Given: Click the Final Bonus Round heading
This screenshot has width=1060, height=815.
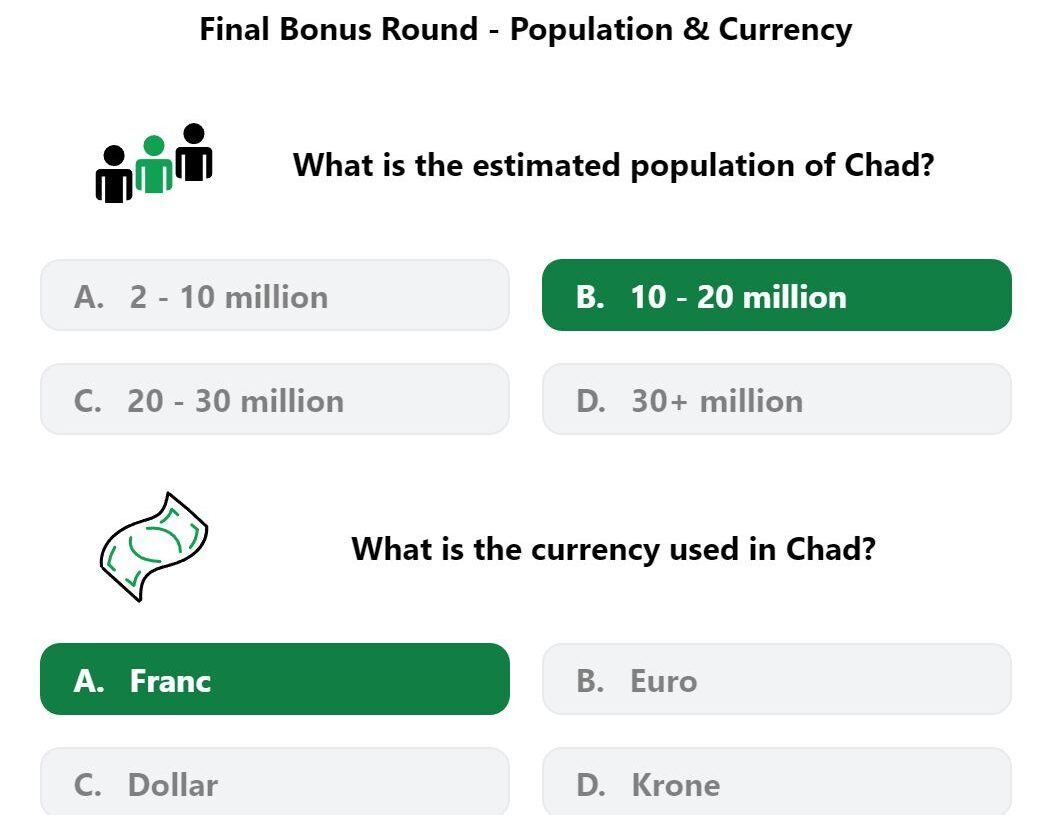Looking at the screenshot, I should [x=526, y=30].
